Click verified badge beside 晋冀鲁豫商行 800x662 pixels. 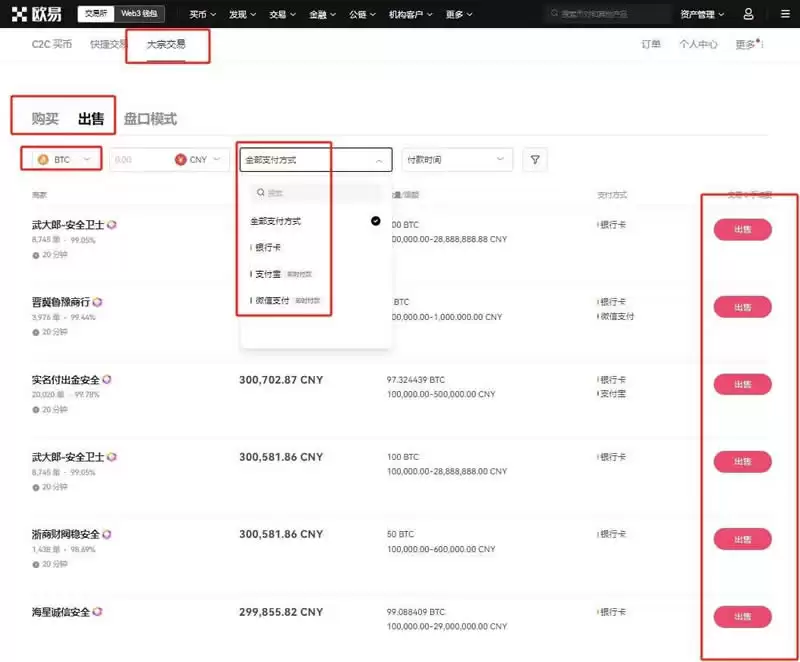point(97,302)
